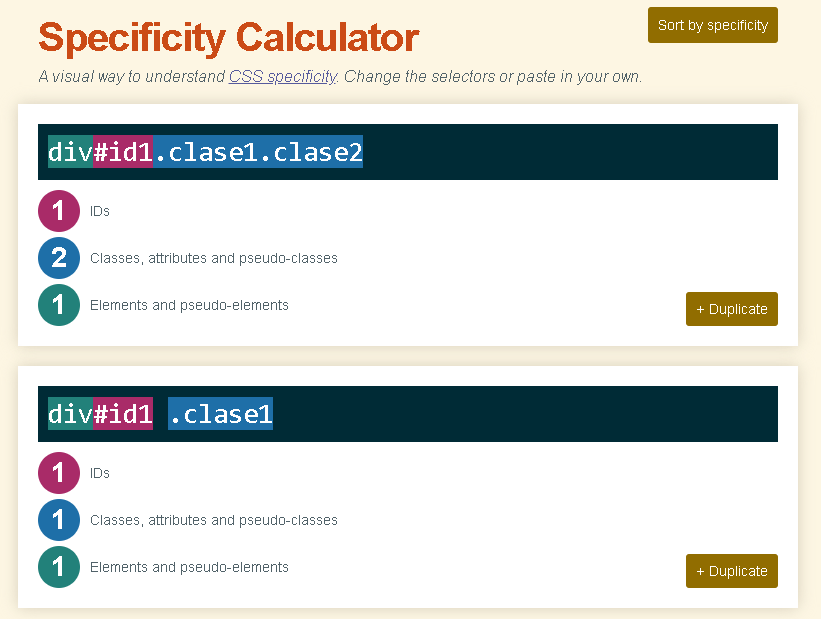Image resolution: width=821 pixels, height=619 pixels.
Task: Click the Specificity Calculator heading
Action: [x=229, y=38]
